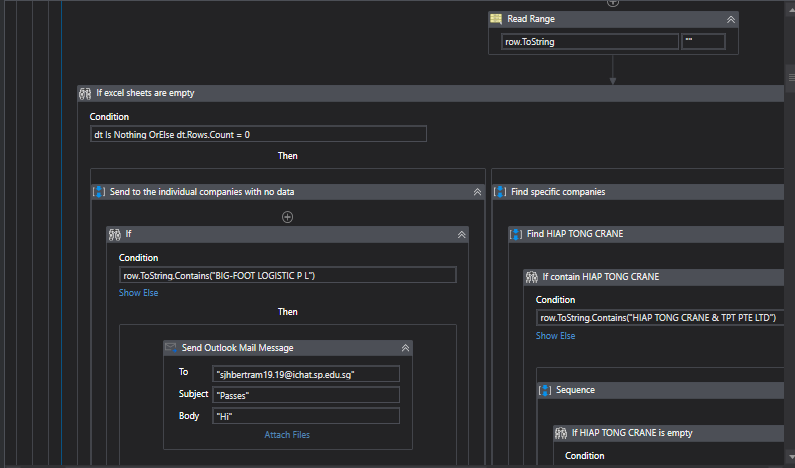The image size is (795, 468).
Task: Click the Body field containing "Hi"
Action: tap(306, 415)
